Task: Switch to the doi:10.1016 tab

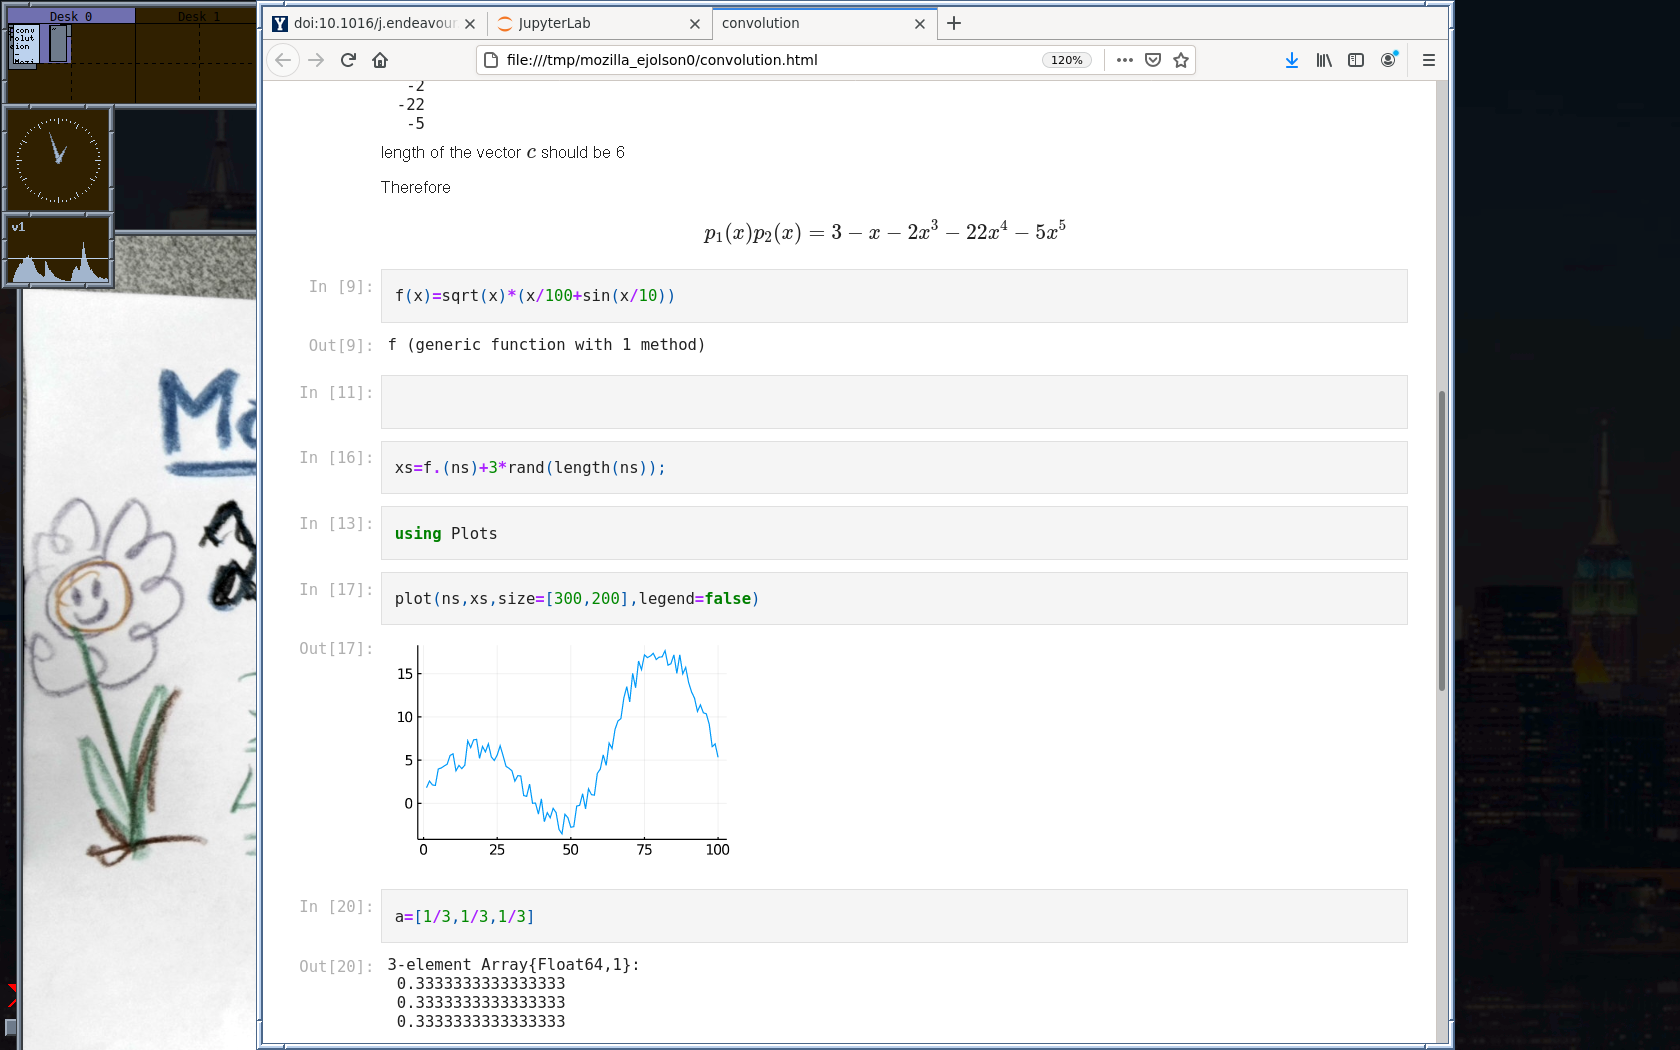Action: (x=365, y=23)
